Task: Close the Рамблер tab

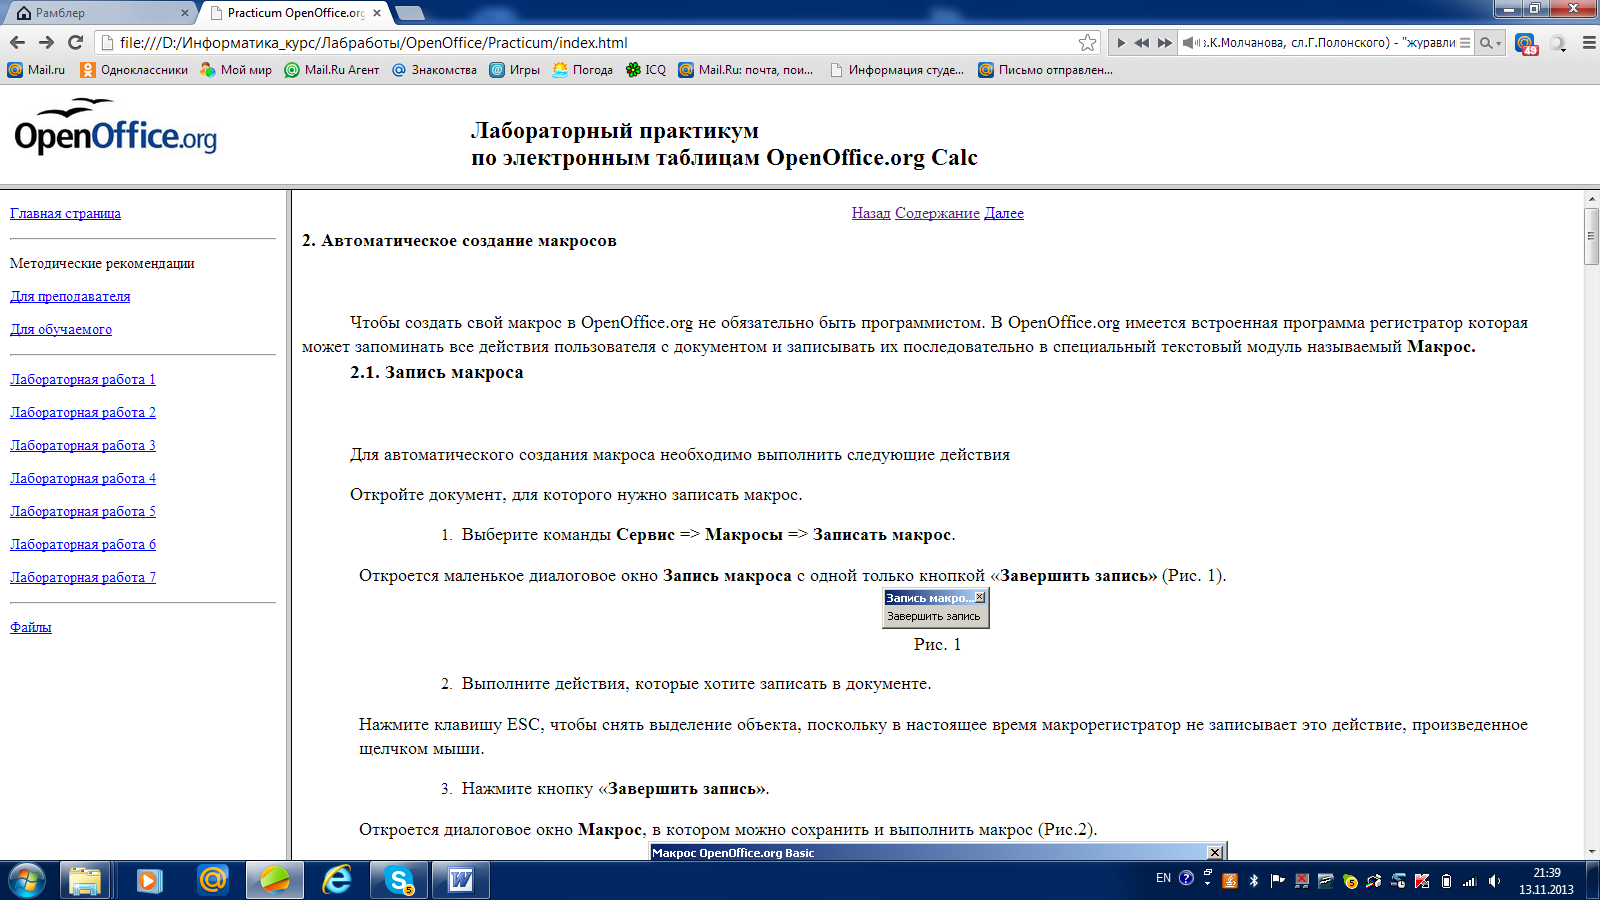Action: [x=184, y=13]
